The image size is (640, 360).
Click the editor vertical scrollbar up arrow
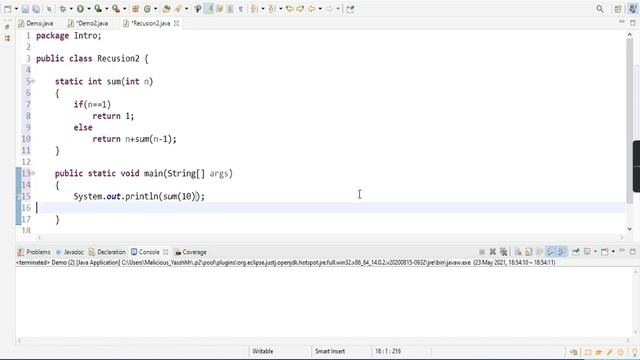coord(629,35)
